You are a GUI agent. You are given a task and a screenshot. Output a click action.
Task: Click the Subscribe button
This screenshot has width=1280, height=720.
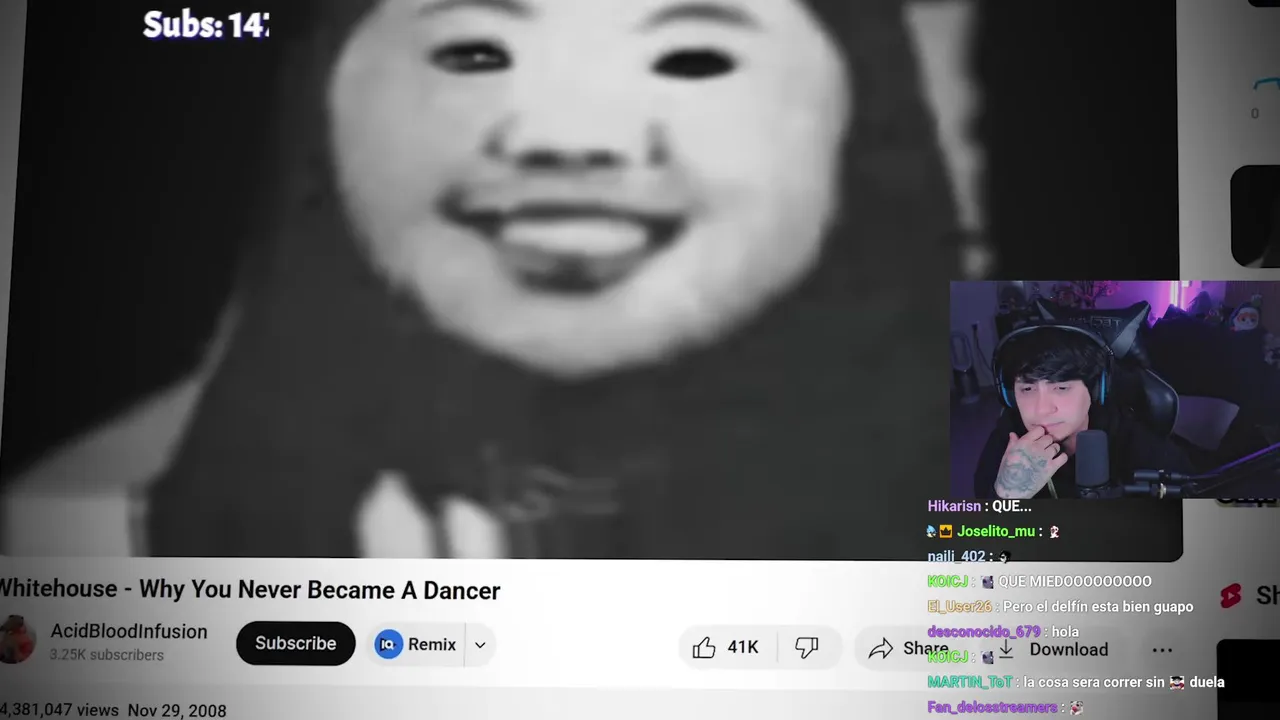click(295, 643)
